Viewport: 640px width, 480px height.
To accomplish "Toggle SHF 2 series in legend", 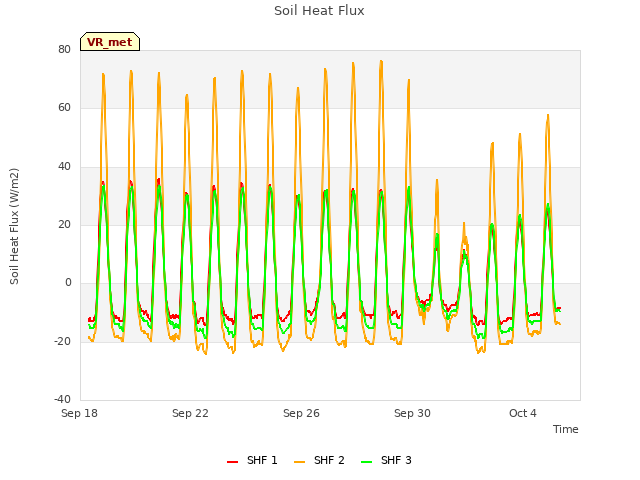I will (x=319, y=460).
